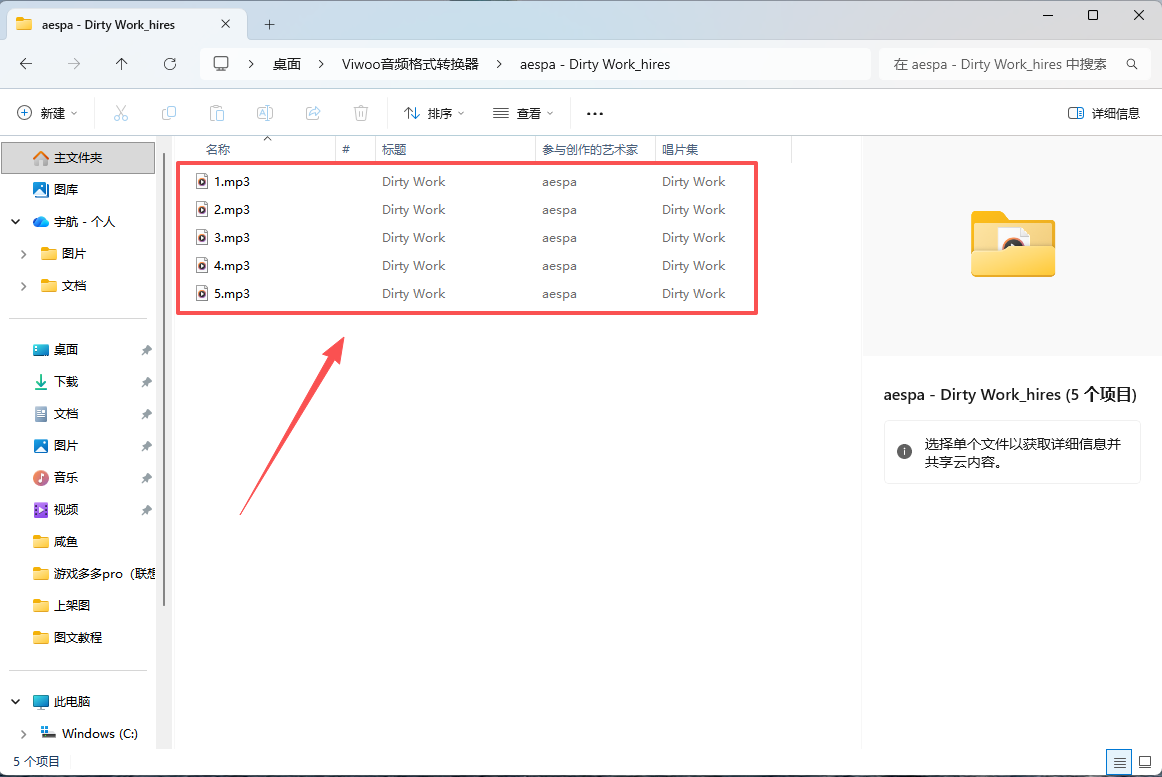Click the Share icon in toolbar
This screenshot has height=777, width=1162.
(313, 113)
